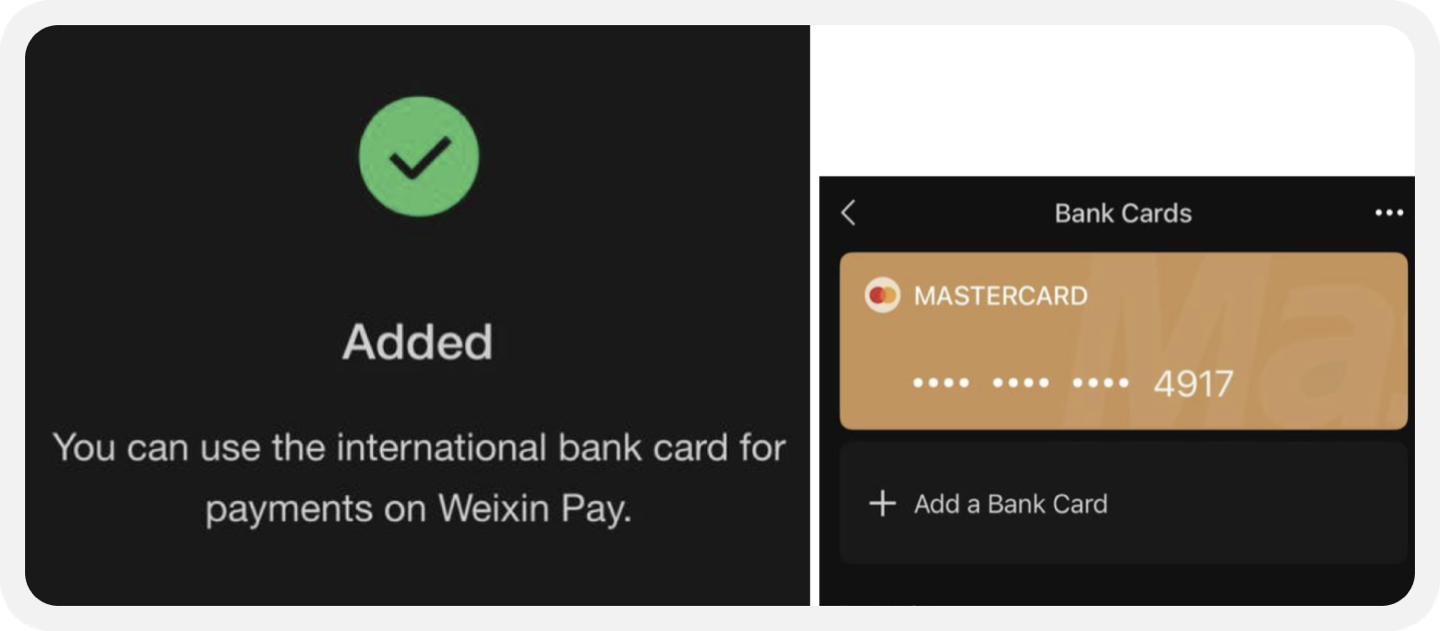Image resolution: width=1440 pixels, height=631 pixels.
Task: Click empty area of Add Bank Card row
Action: pos(1260,504)
